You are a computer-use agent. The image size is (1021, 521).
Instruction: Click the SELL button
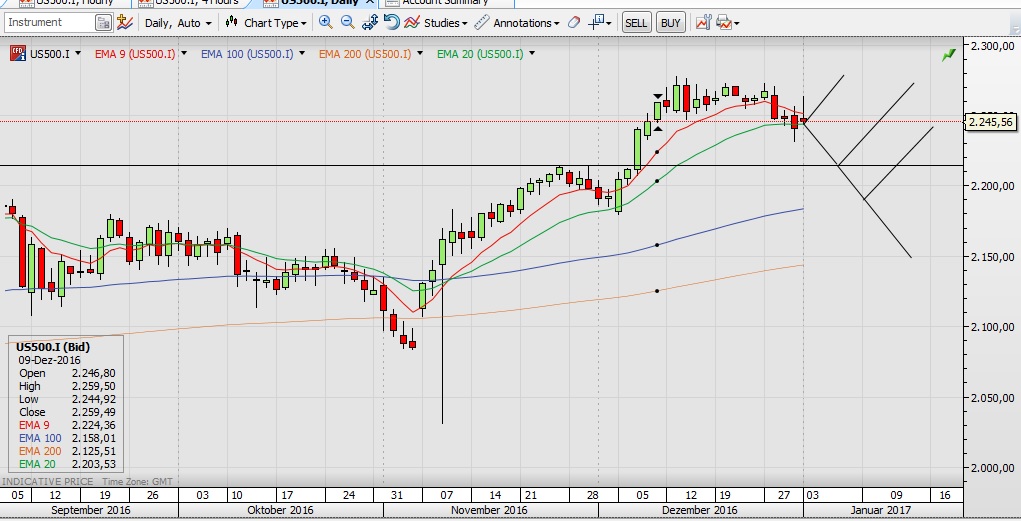click(x=636, y=23)
